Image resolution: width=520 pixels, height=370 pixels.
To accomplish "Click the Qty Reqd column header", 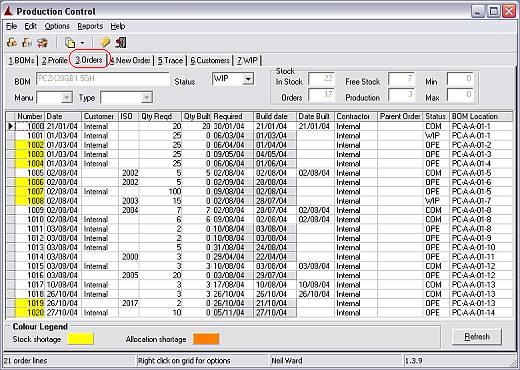I will [x=160, y=116].
